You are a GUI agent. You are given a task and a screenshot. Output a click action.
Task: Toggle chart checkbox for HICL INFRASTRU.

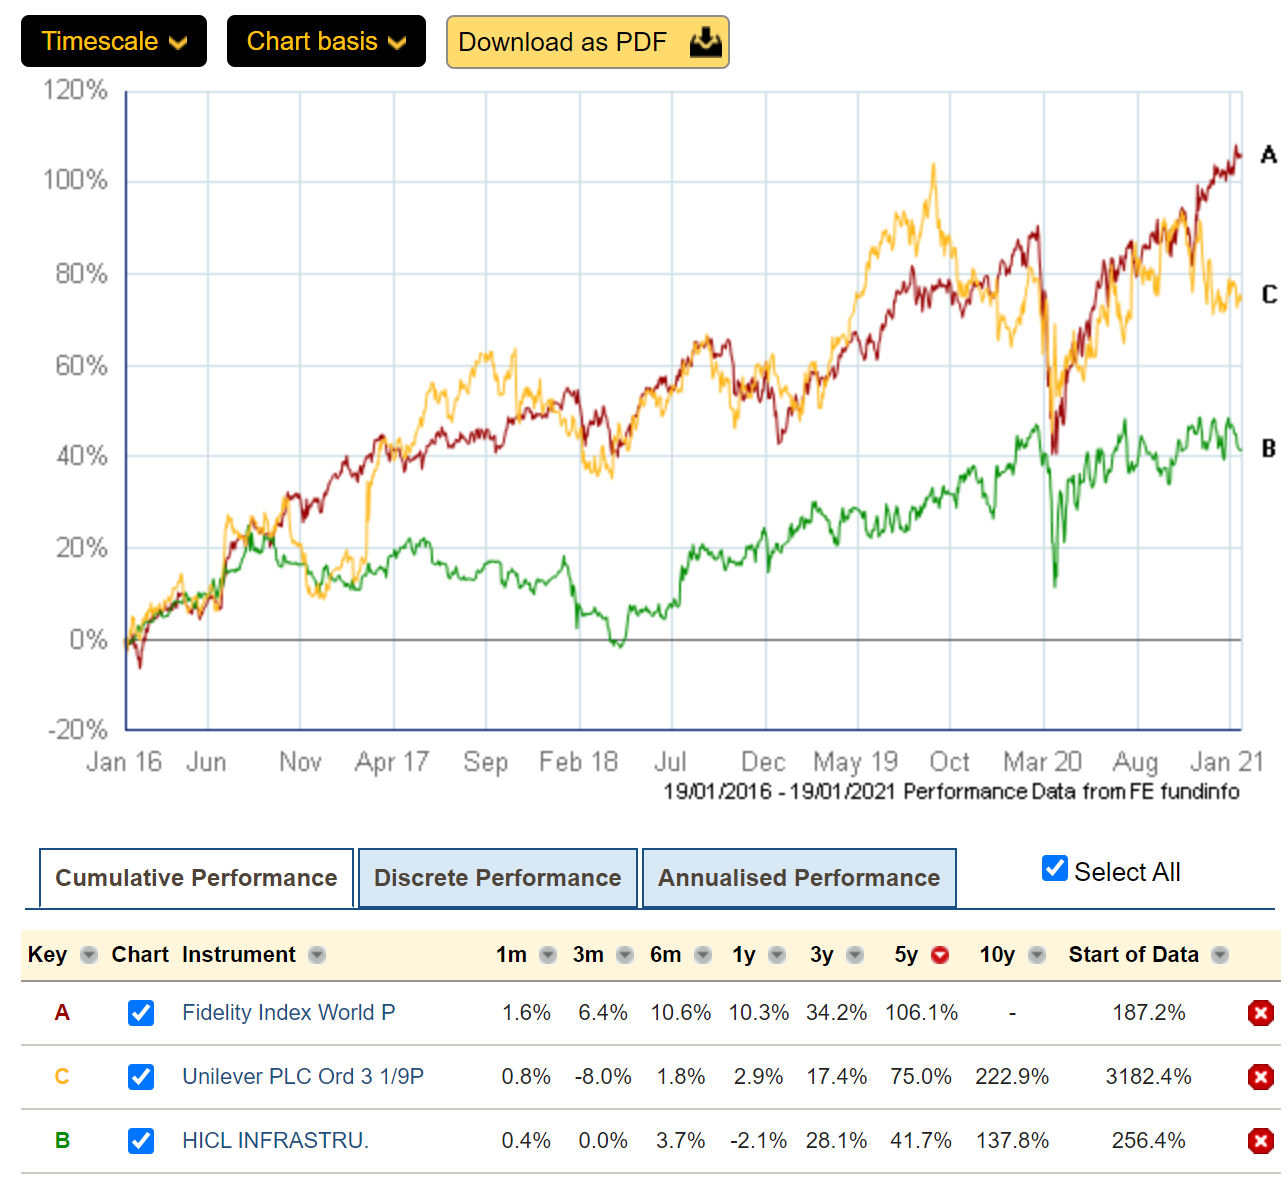pos(141,1141)
